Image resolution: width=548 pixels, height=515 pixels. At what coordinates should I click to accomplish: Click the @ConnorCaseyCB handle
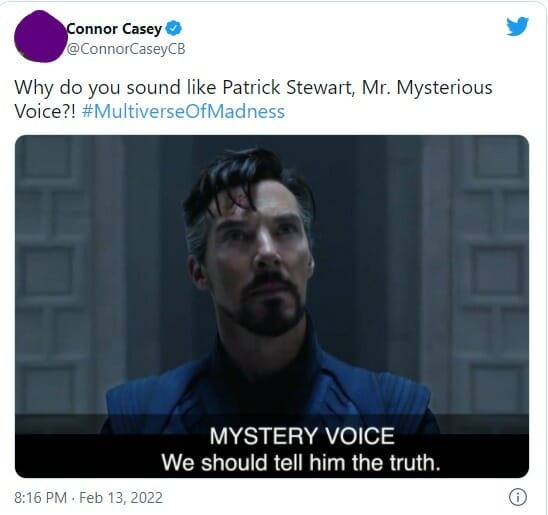click(x=126, y=49)
